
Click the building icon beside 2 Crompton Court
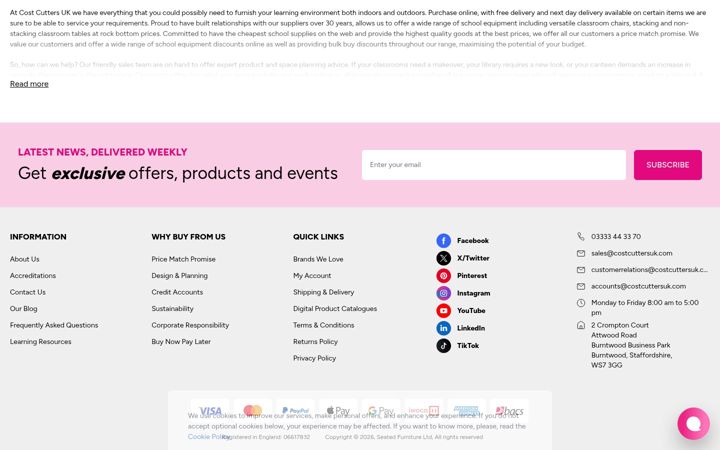[581, 325]
